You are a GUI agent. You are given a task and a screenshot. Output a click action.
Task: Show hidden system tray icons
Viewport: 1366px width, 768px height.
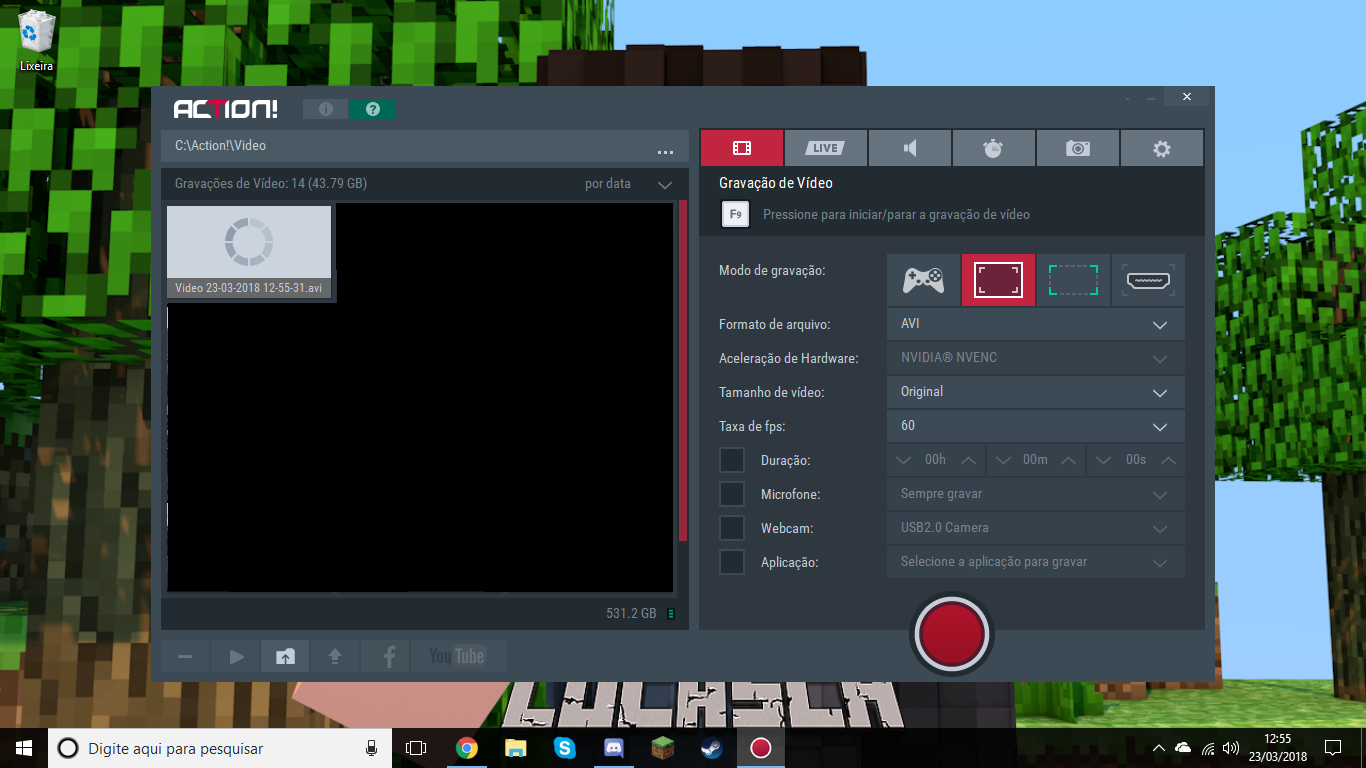pyautogui.click(x=1158, y=748)
